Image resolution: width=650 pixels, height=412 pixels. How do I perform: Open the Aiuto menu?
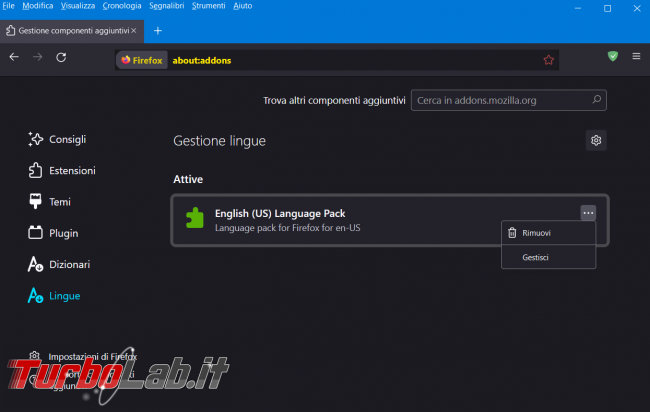tap(243, 6)
